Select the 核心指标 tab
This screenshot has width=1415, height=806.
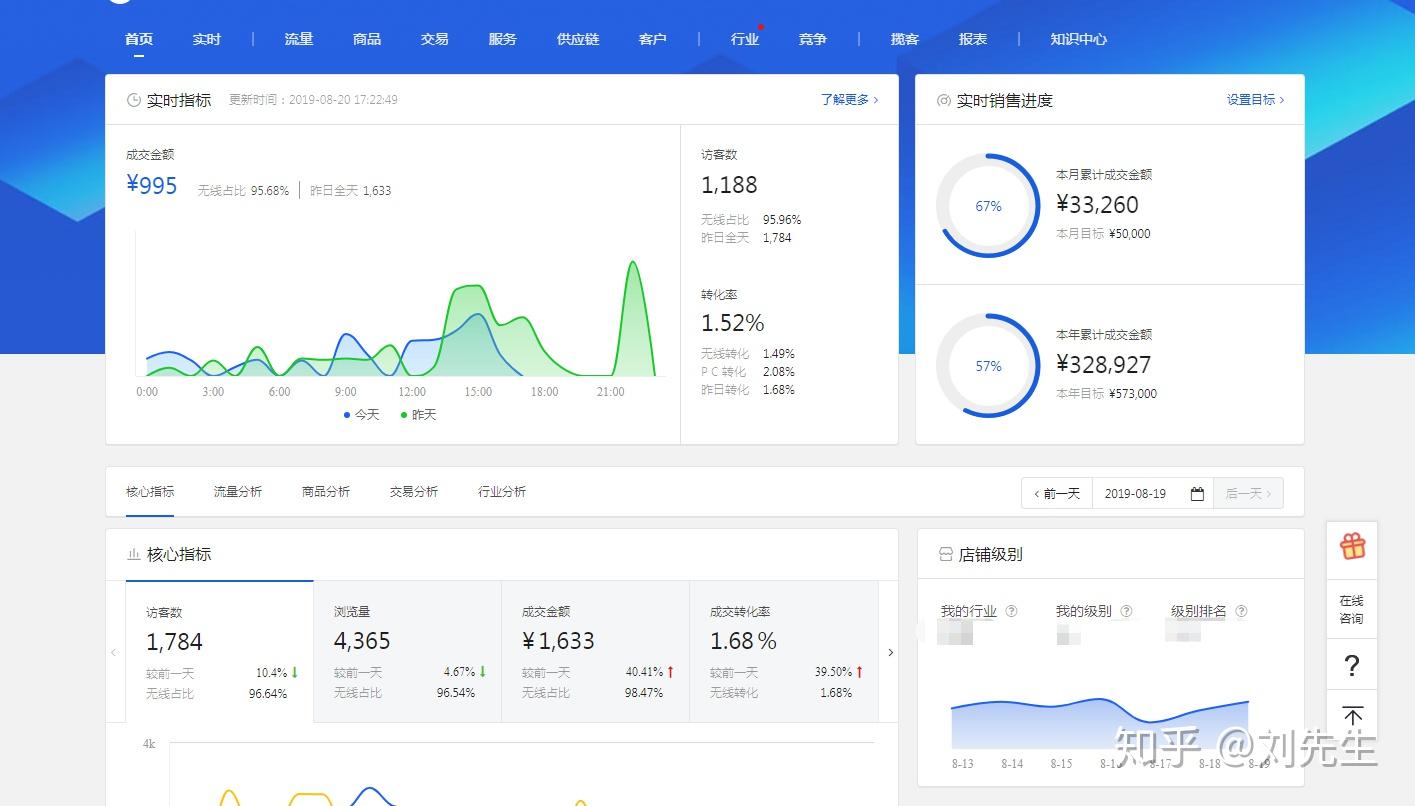coord(150,492)
